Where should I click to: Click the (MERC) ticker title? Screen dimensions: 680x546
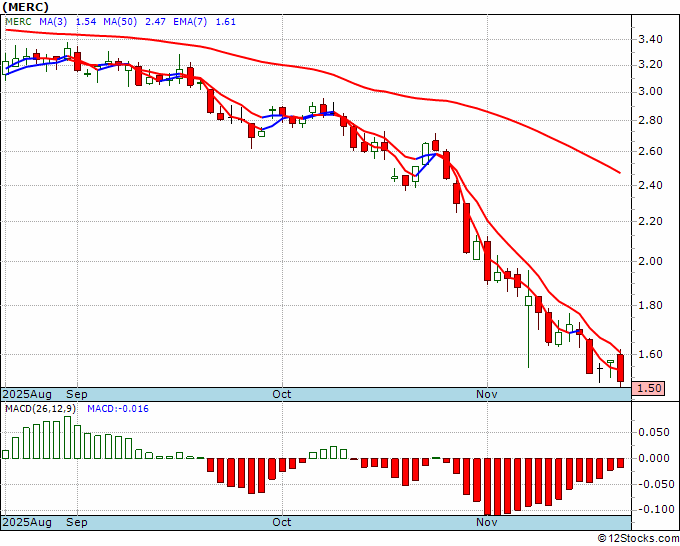point(25,7)
